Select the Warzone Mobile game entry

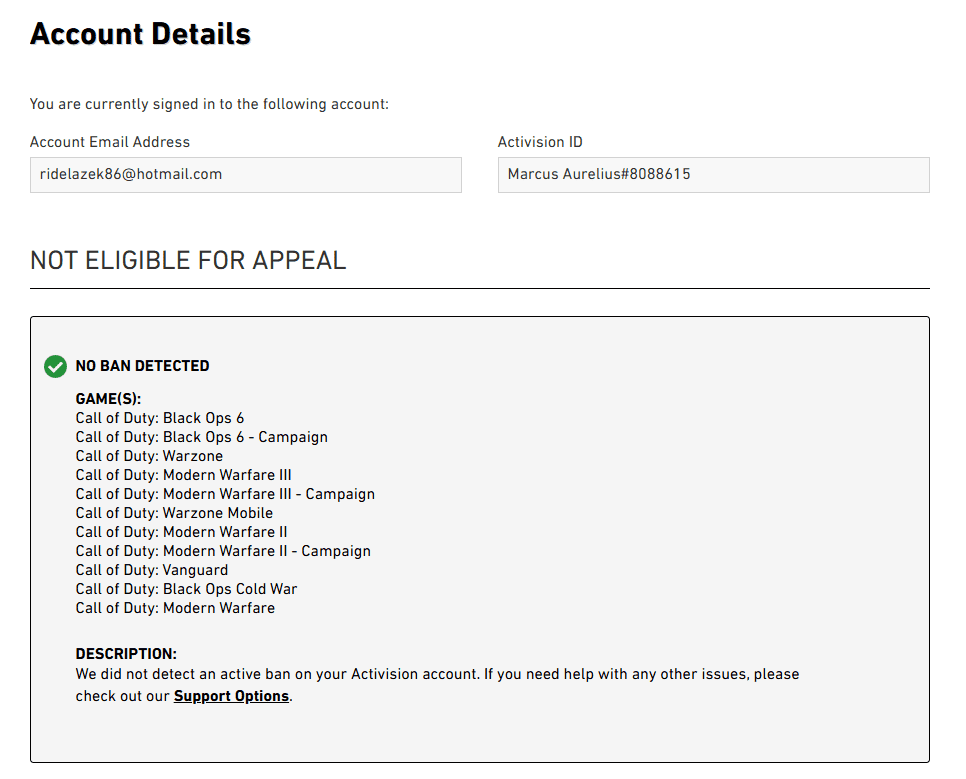click(174, 513)
